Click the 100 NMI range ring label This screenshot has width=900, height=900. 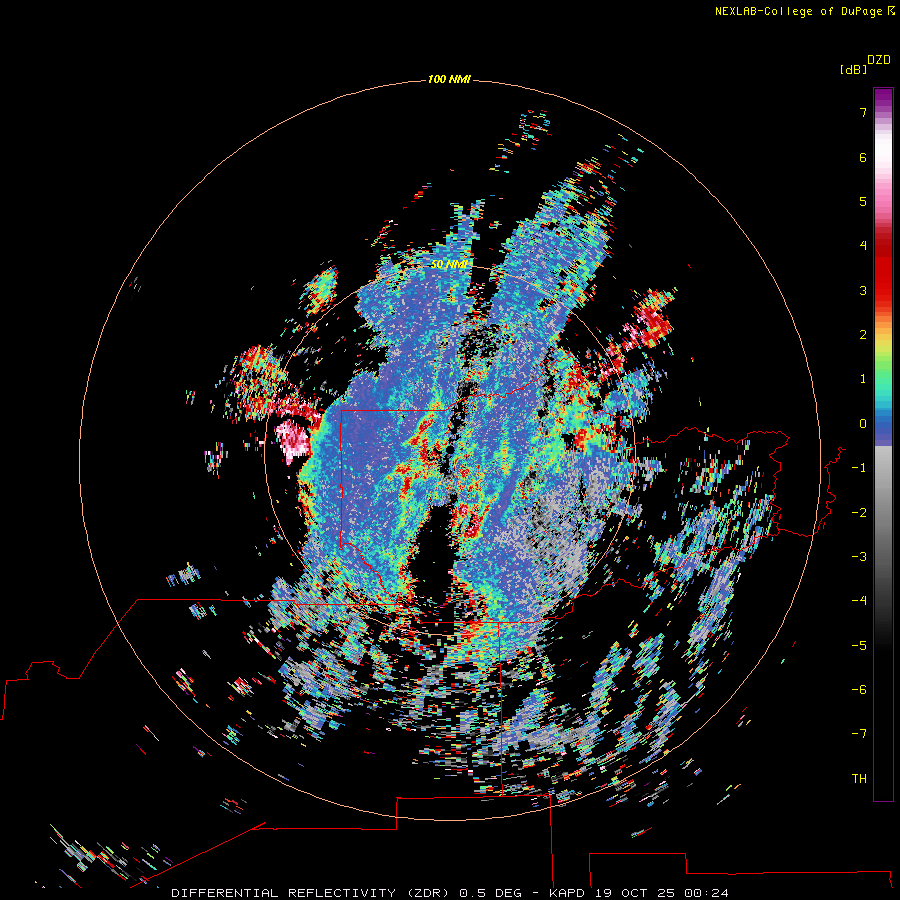449,79
